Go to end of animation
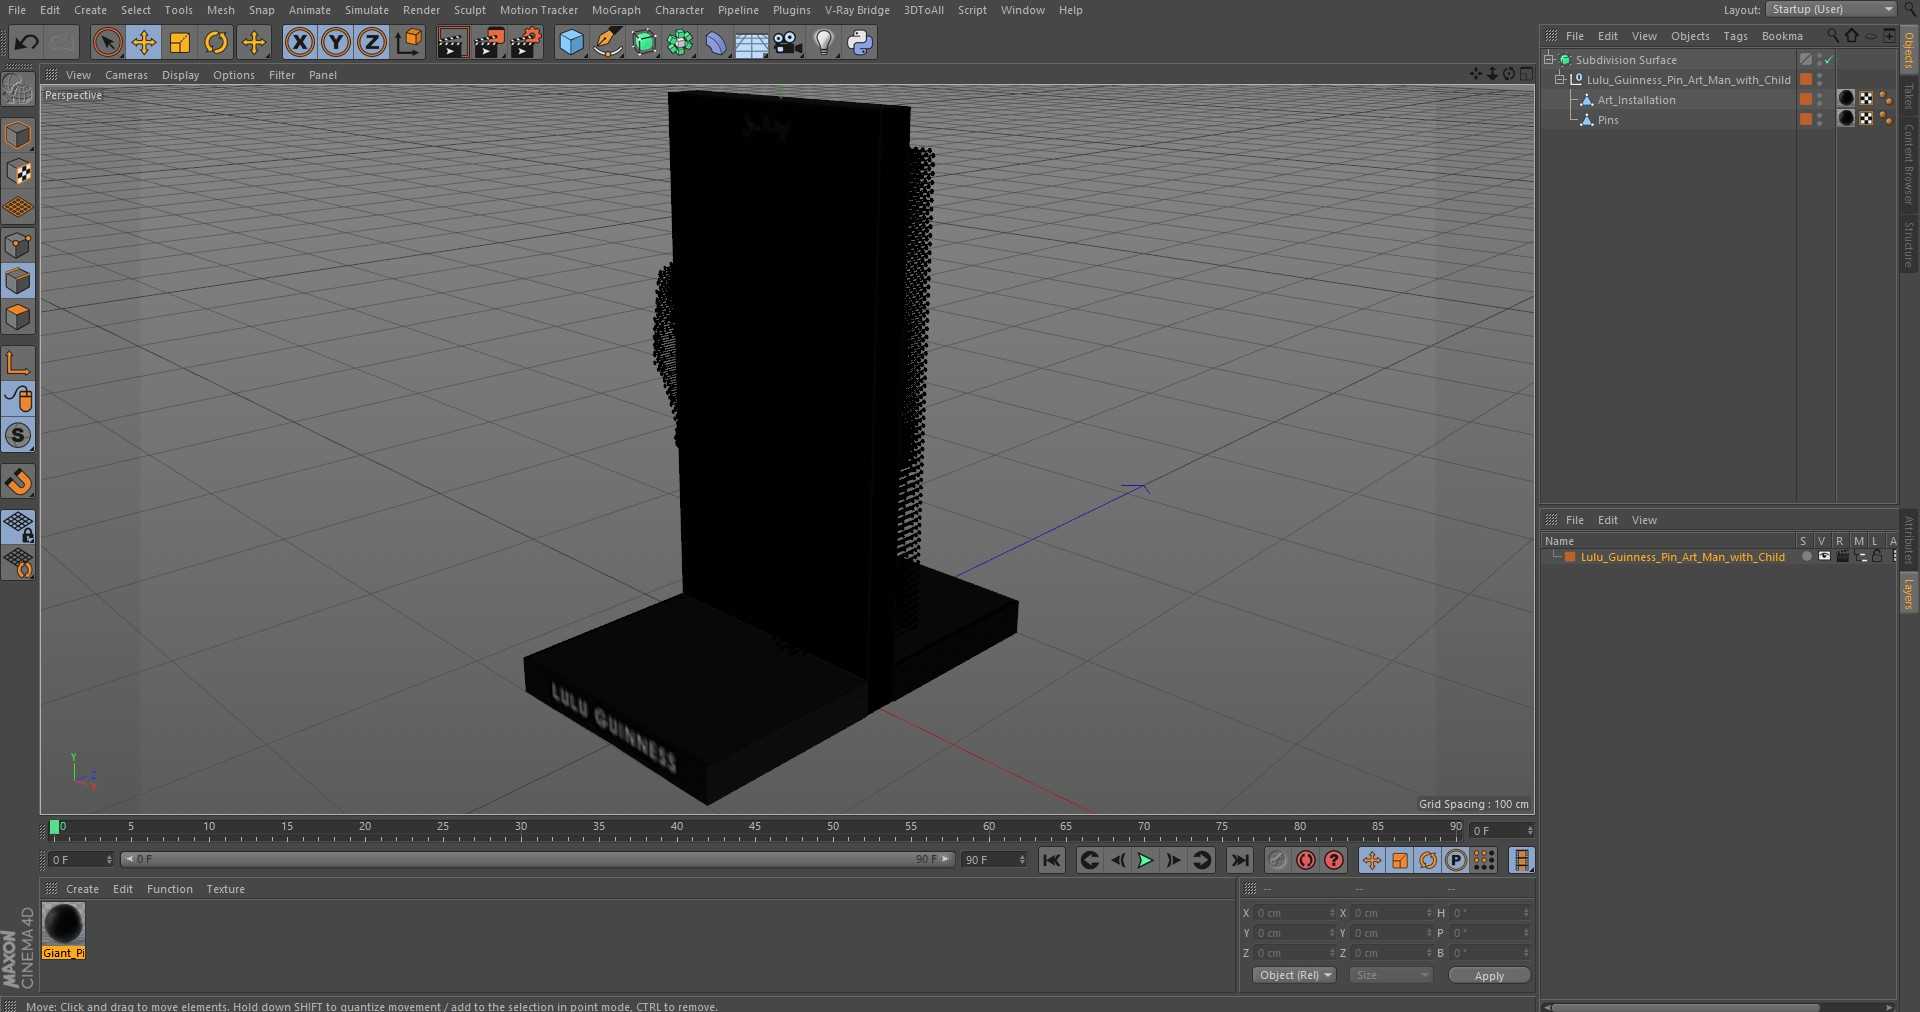The height and width of the screenshot is (1012, 1920). point(1240,860)
